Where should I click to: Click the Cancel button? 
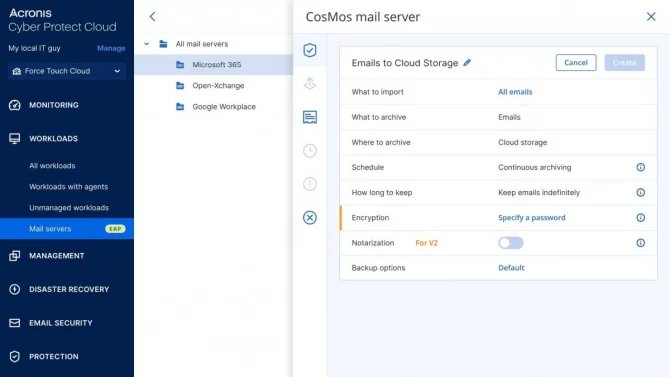(x=576, y=62)
